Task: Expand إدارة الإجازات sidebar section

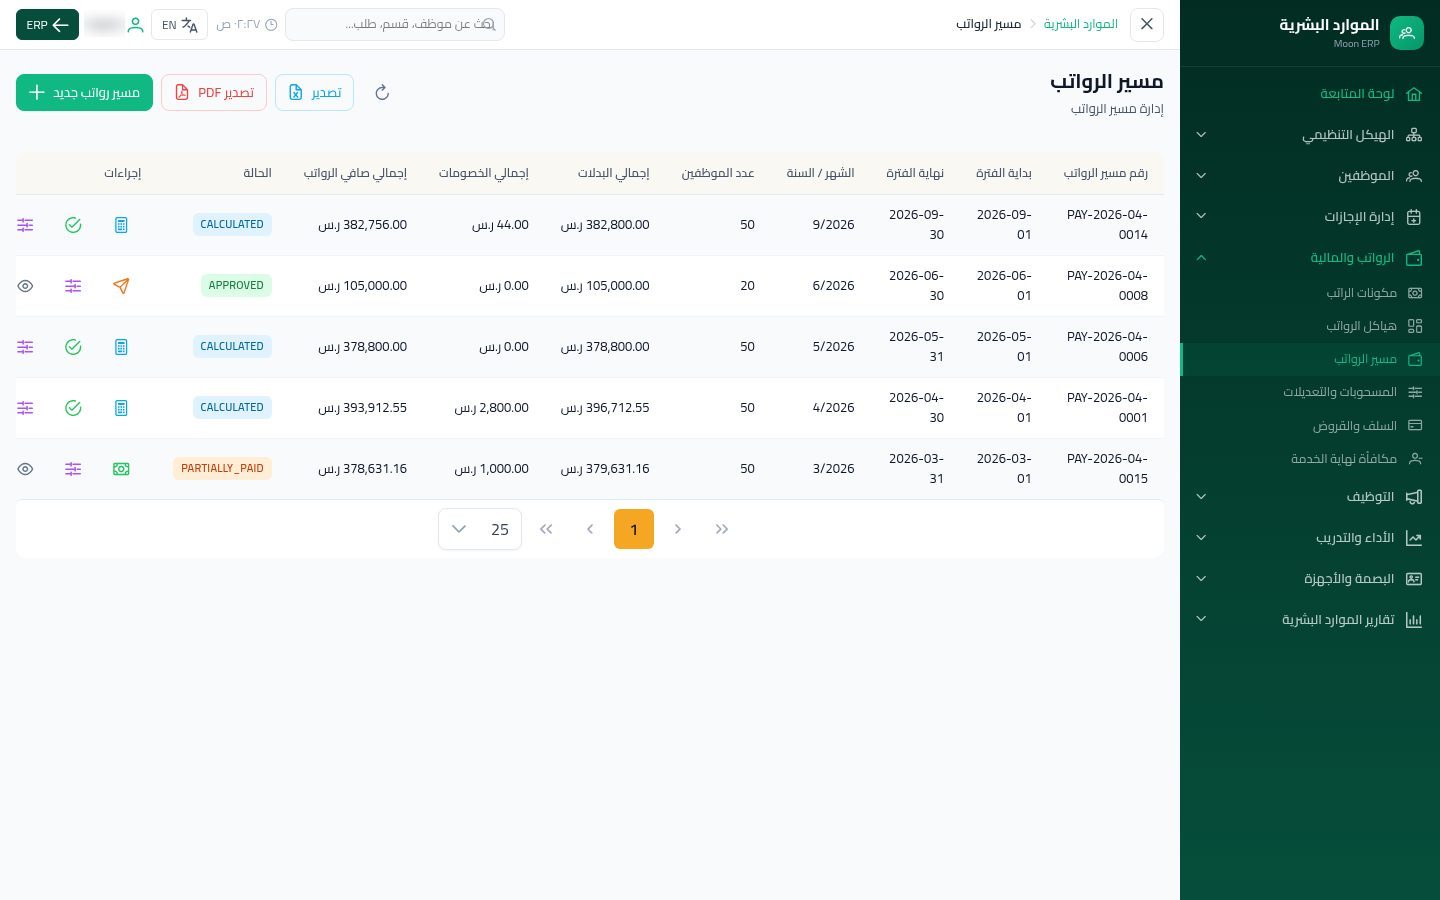Action: pos(1310,217)
